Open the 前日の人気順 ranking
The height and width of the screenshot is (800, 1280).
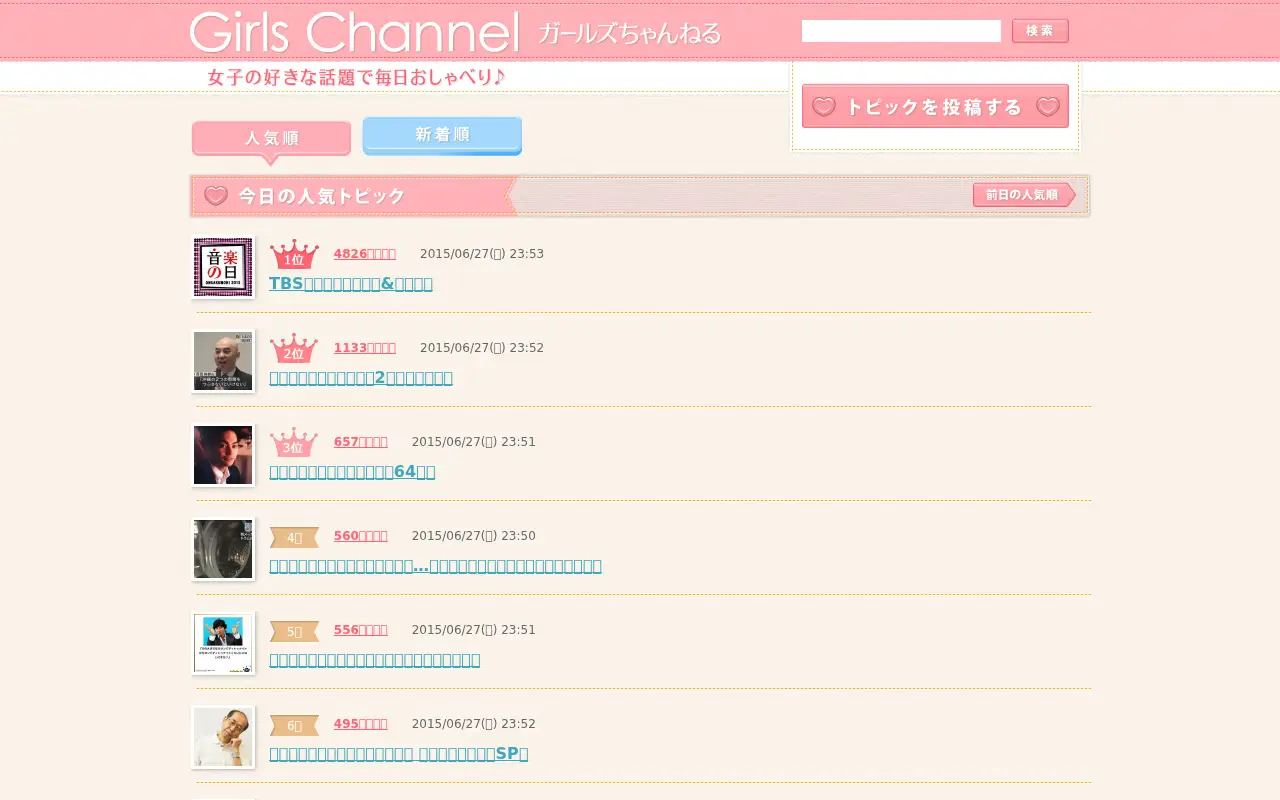[x=1023, y=195]
